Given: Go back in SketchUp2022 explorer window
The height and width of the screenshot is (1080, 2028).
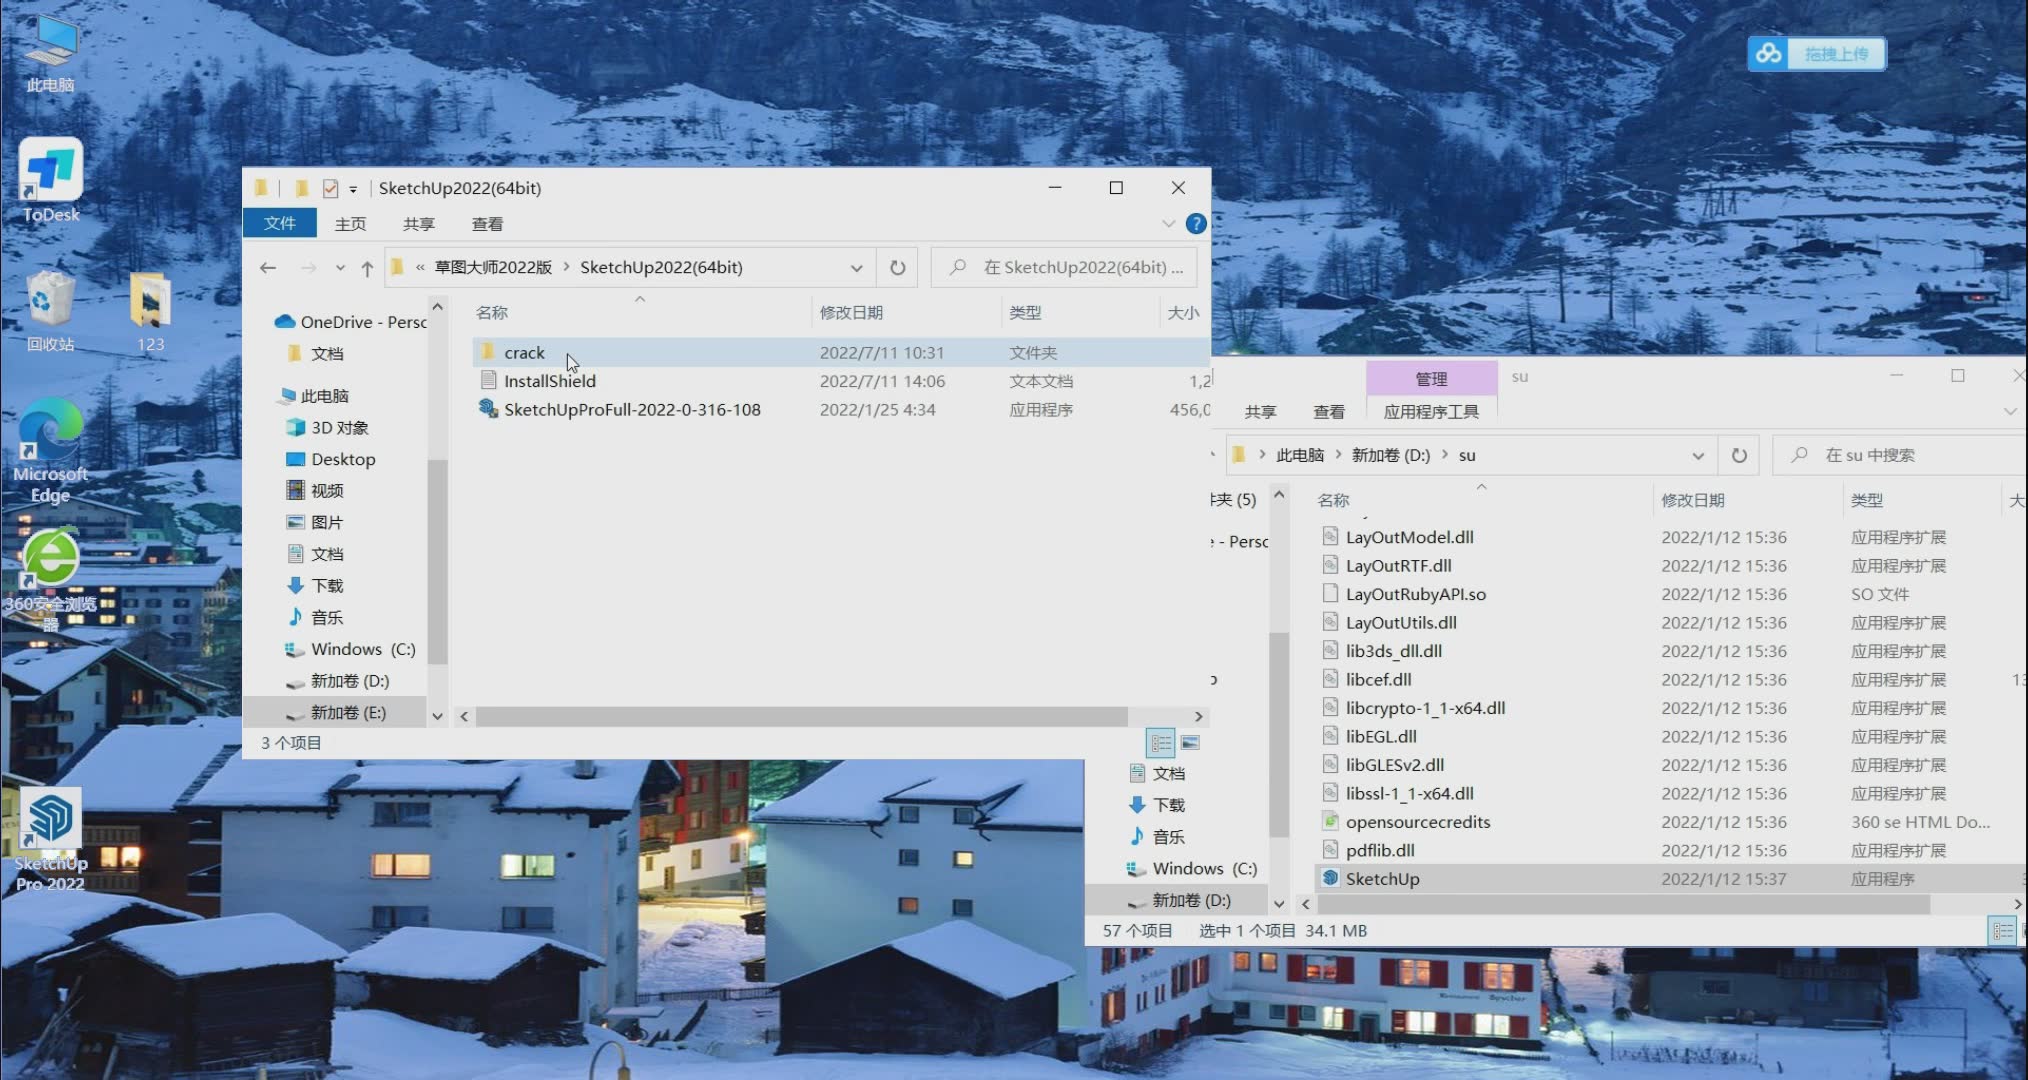Looking at the screenshot, I should (x=267, y=267).
